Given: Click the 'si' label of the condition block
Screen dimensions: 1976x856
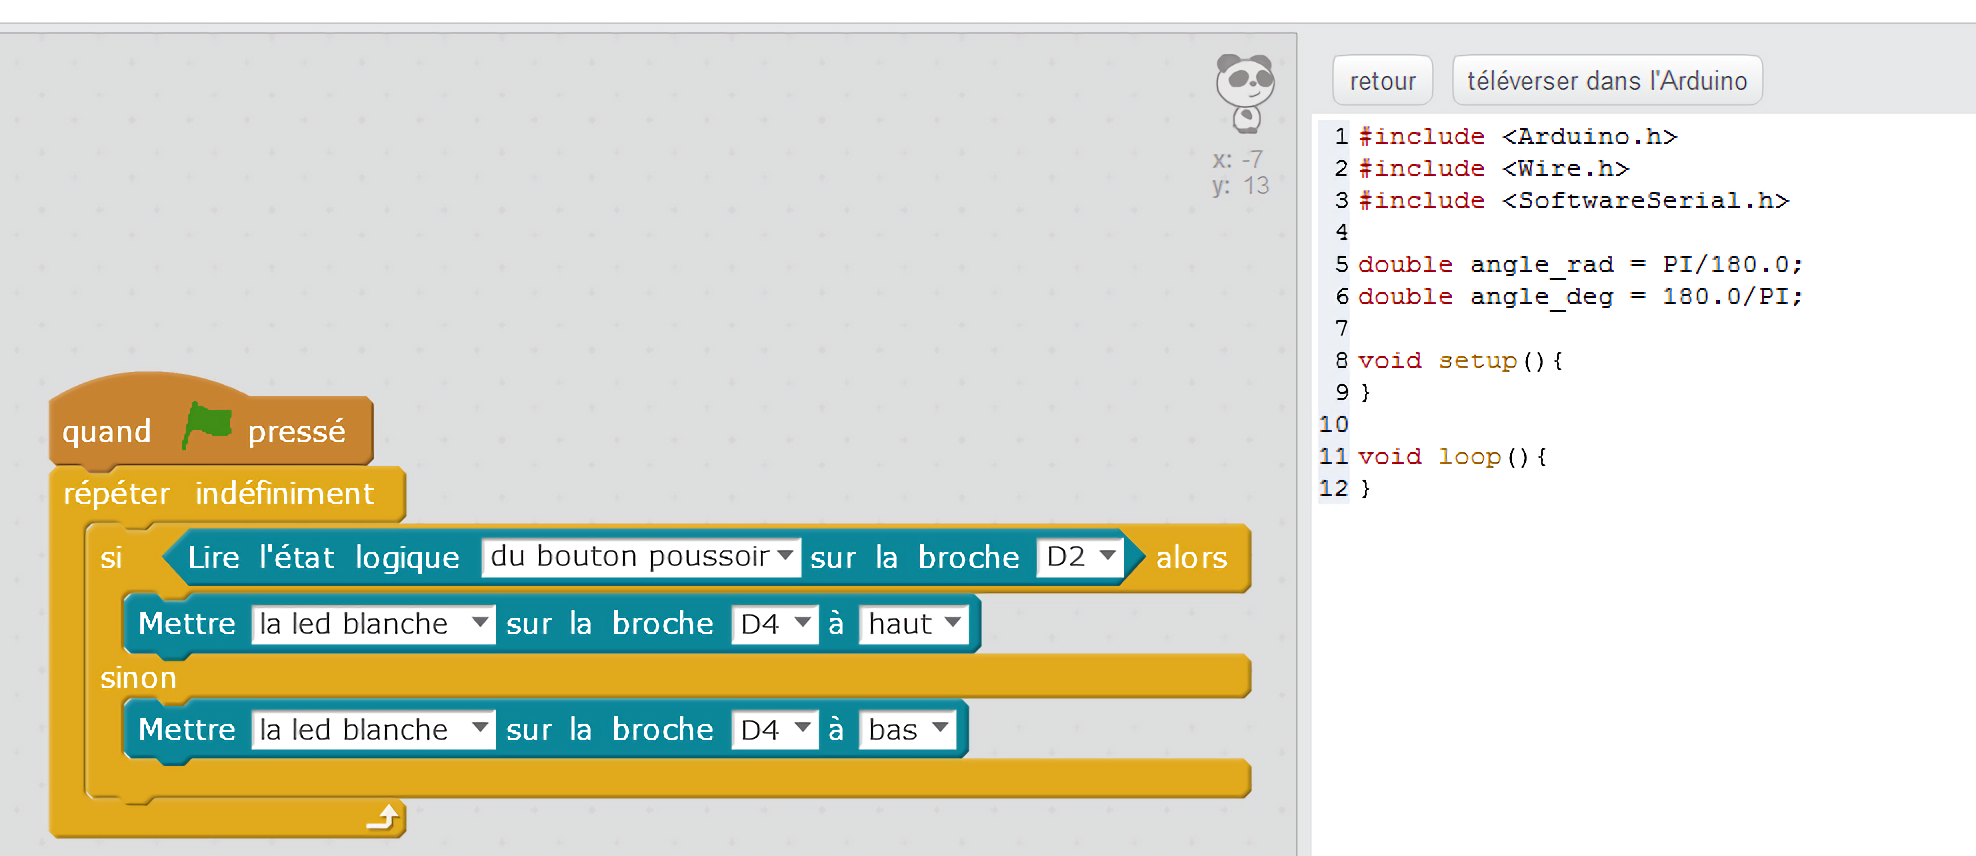Looking at the screenshot, I should point(111,558).
